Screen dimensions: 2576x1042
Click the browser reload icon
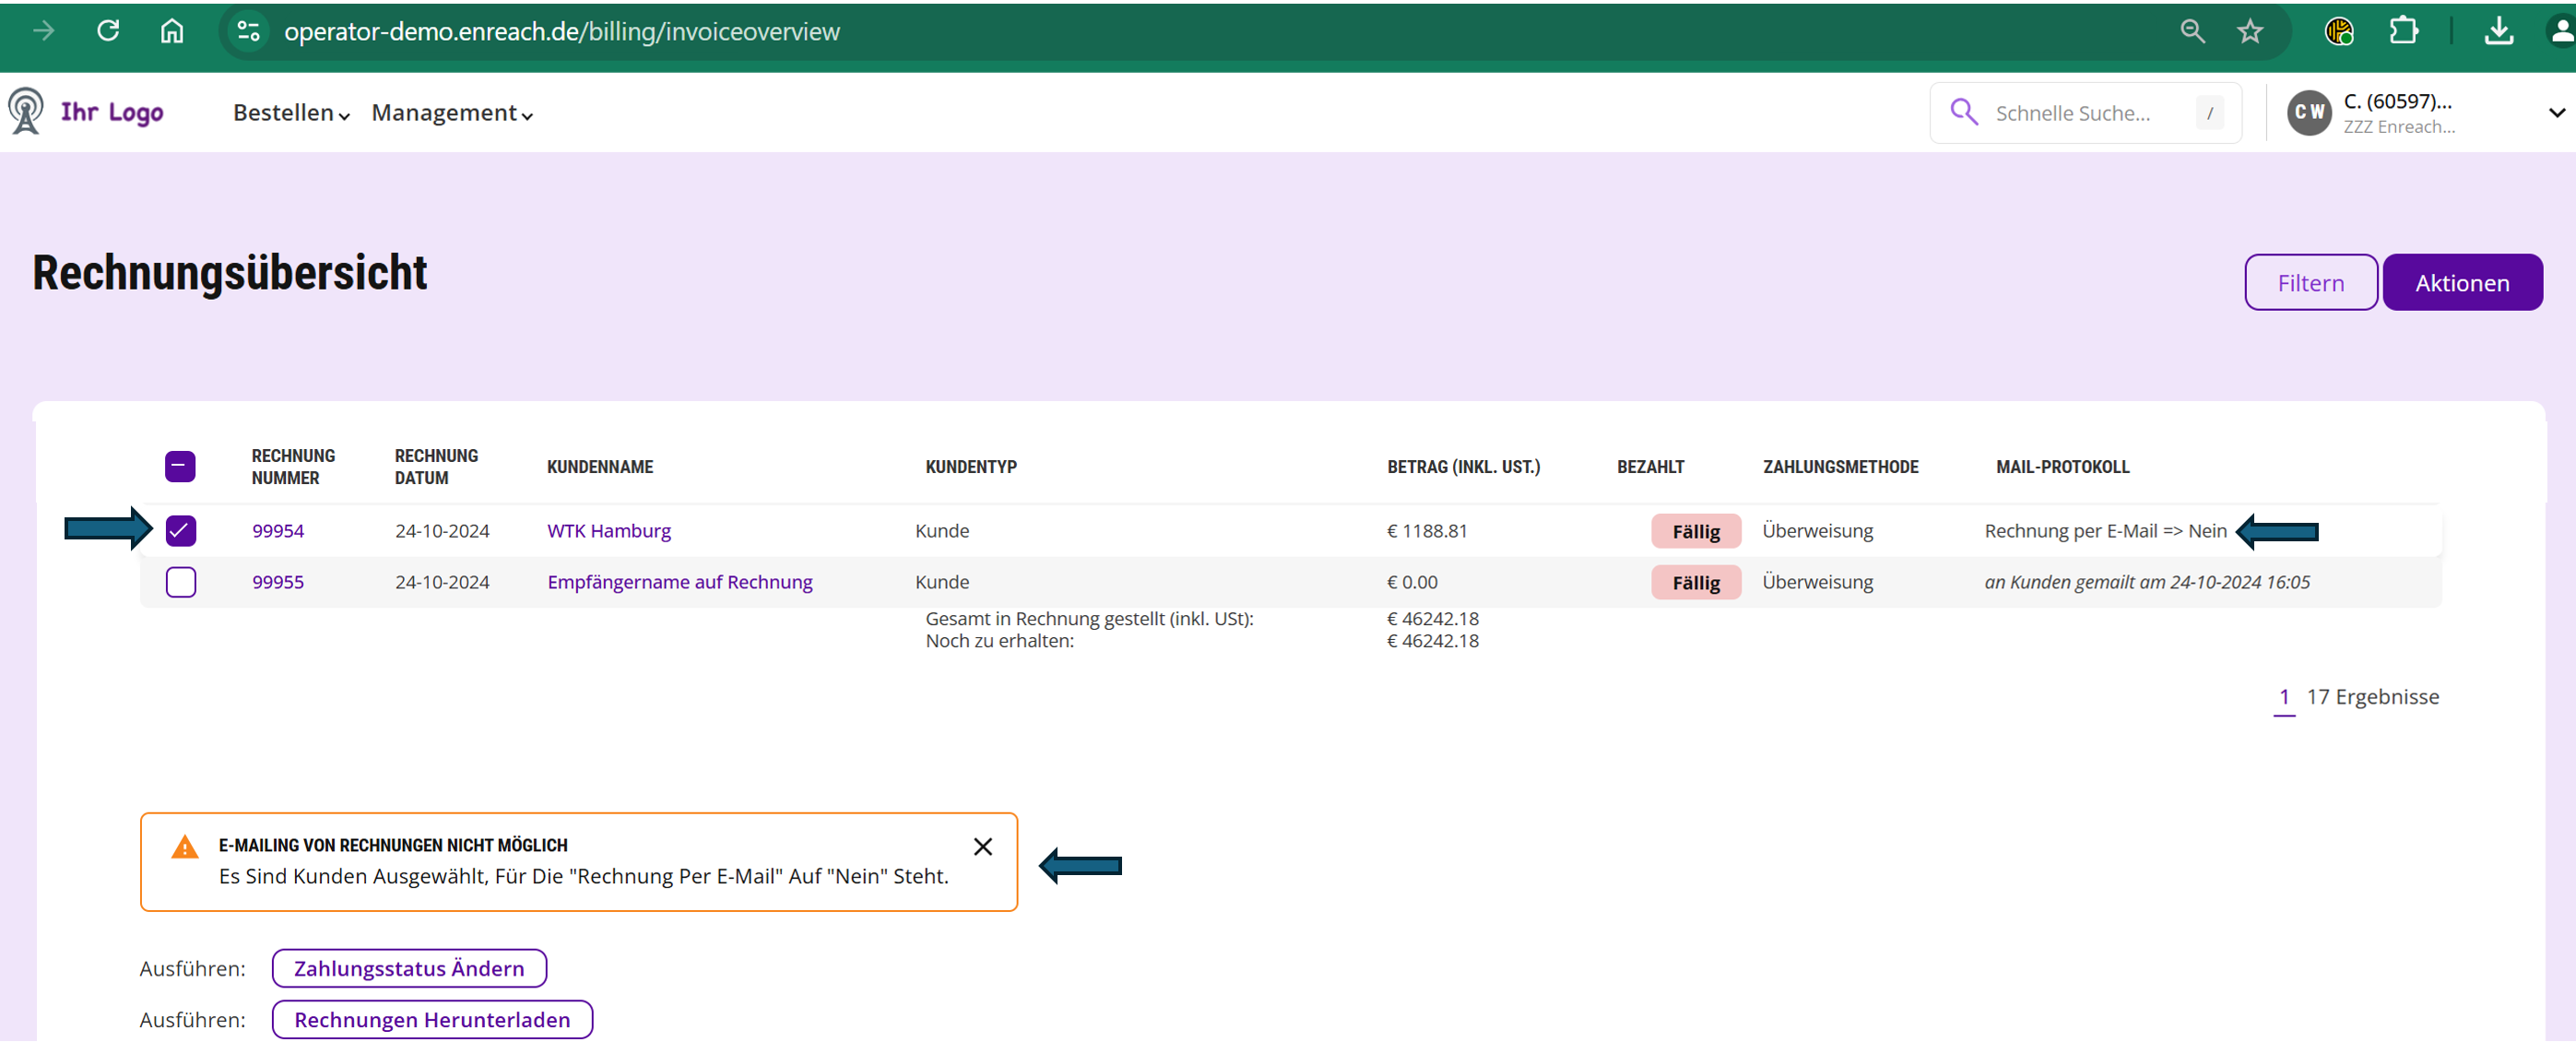[108, 30]
